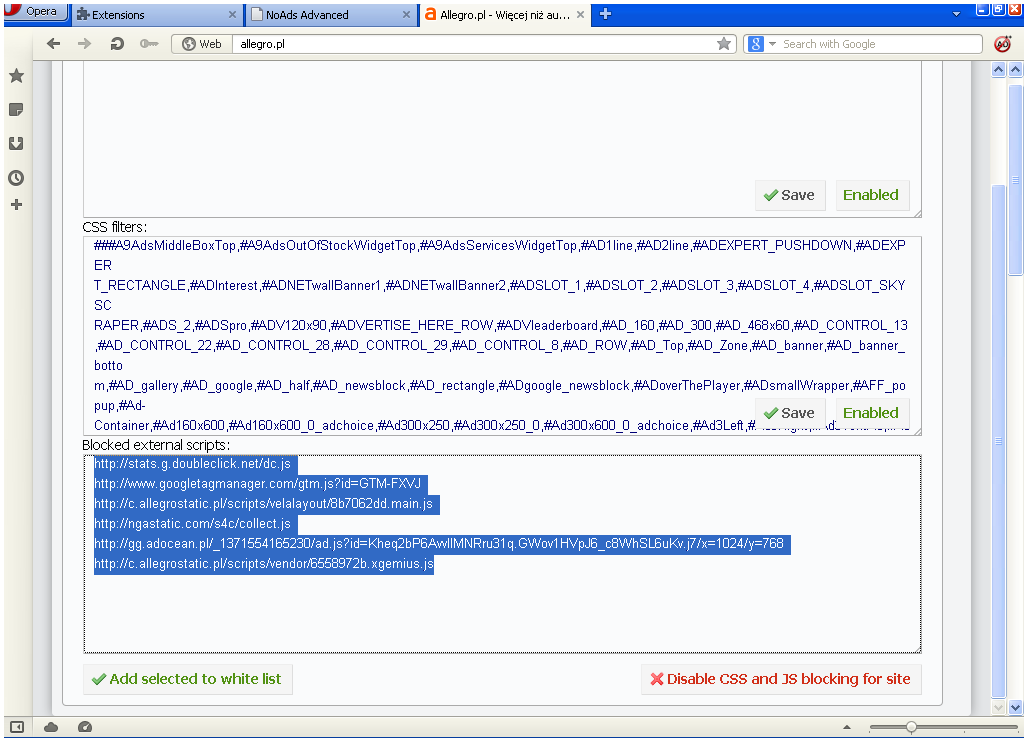Click the inner panel scroll up arrow
This screenshot has width=1024, height=738.
pyautogui.click(x=999, y=69)
